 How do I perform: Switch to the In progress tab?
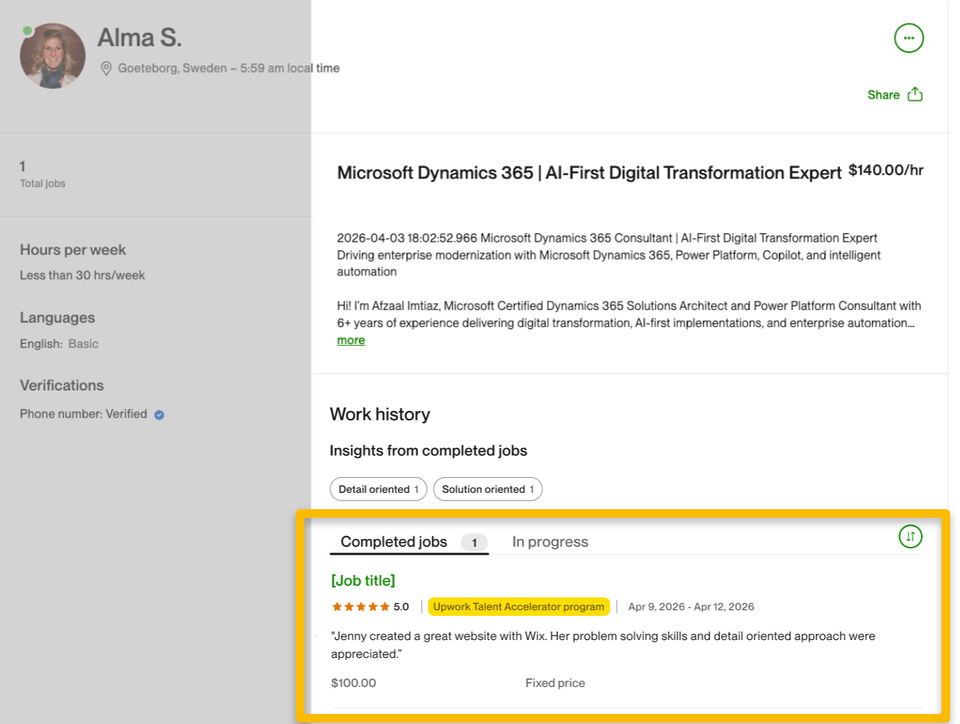[x=550, y=542]
